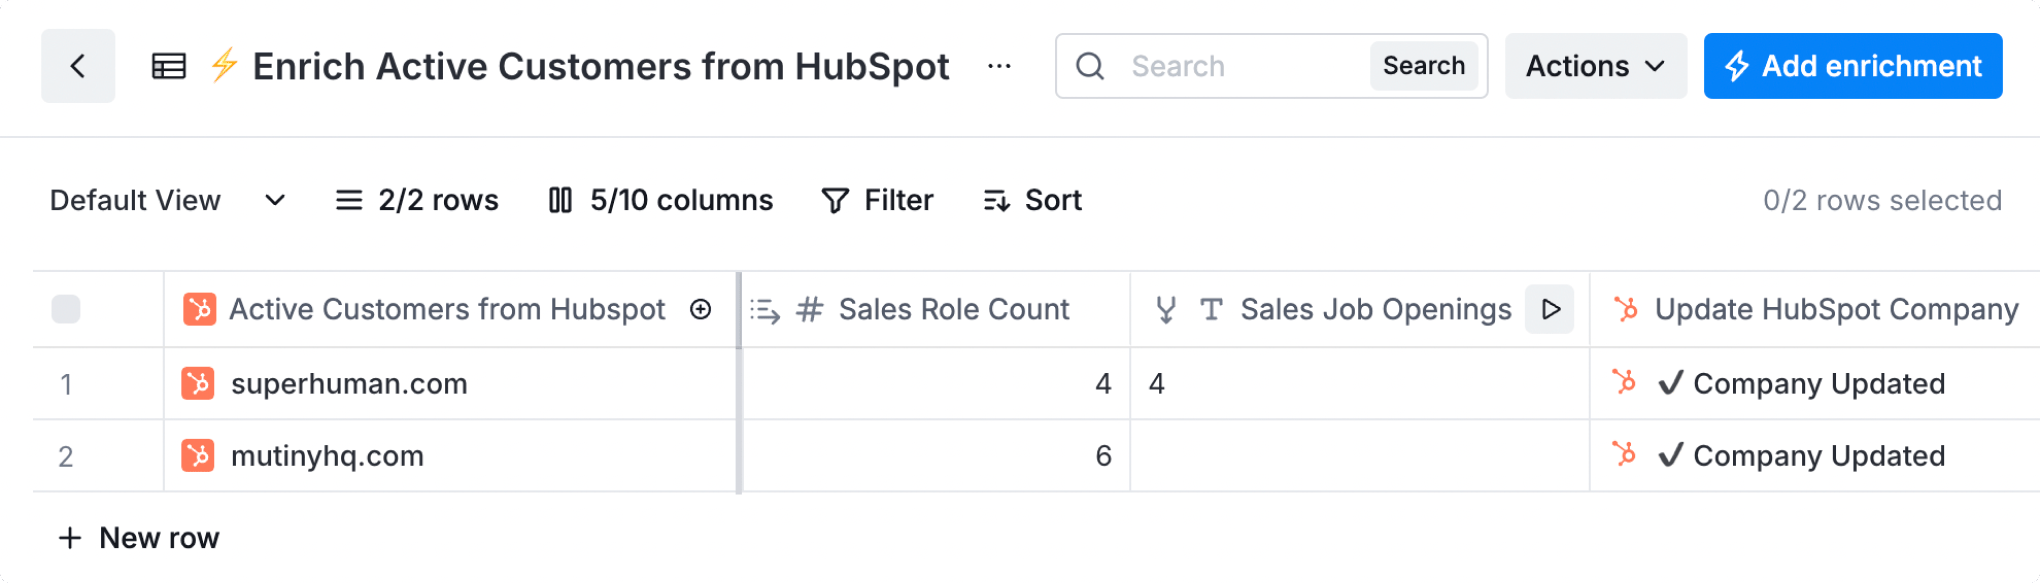
Task: Click the back arrow button
Action: 78,66
